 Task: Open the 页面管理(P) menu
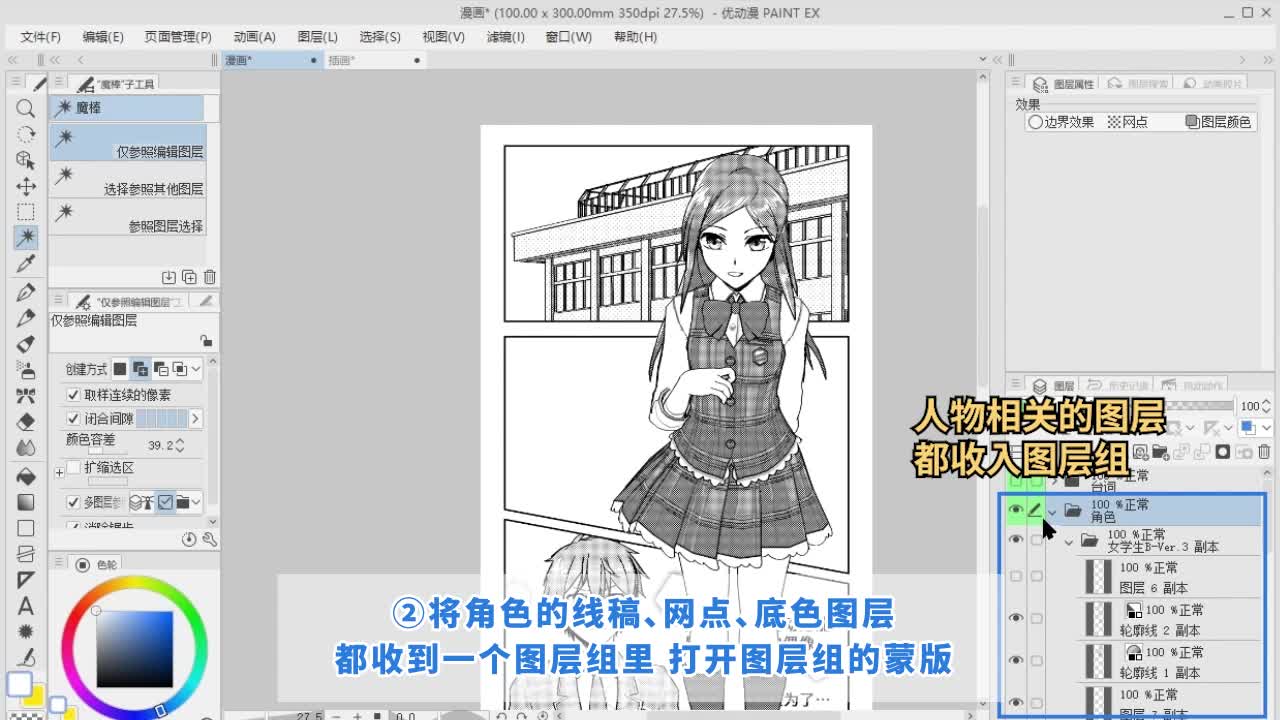click(178, 37)
